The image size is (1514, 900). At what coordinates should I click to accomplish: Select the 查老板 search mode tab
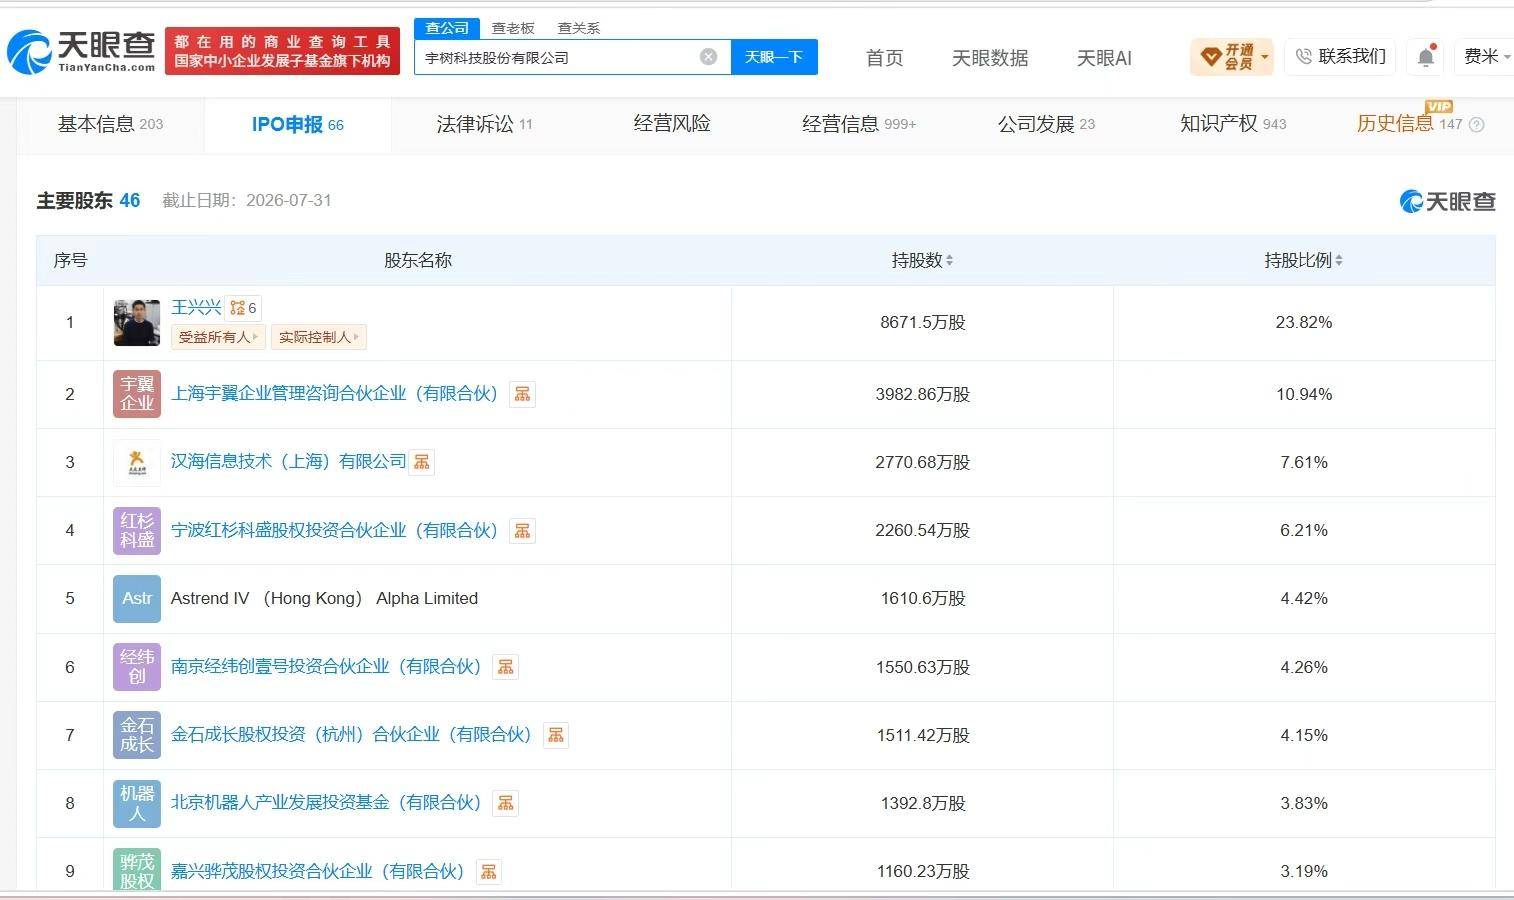513,28
